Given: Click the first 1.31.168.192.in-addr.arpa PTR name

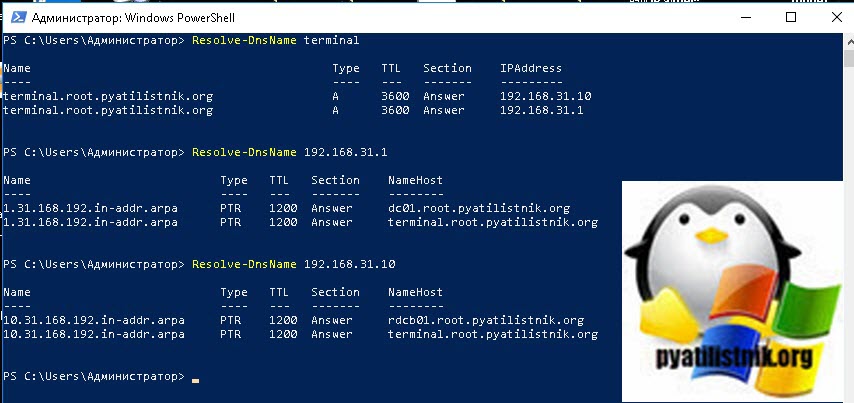Looking at the screenshot, I should pyautogui.click(x=90, y=208).
